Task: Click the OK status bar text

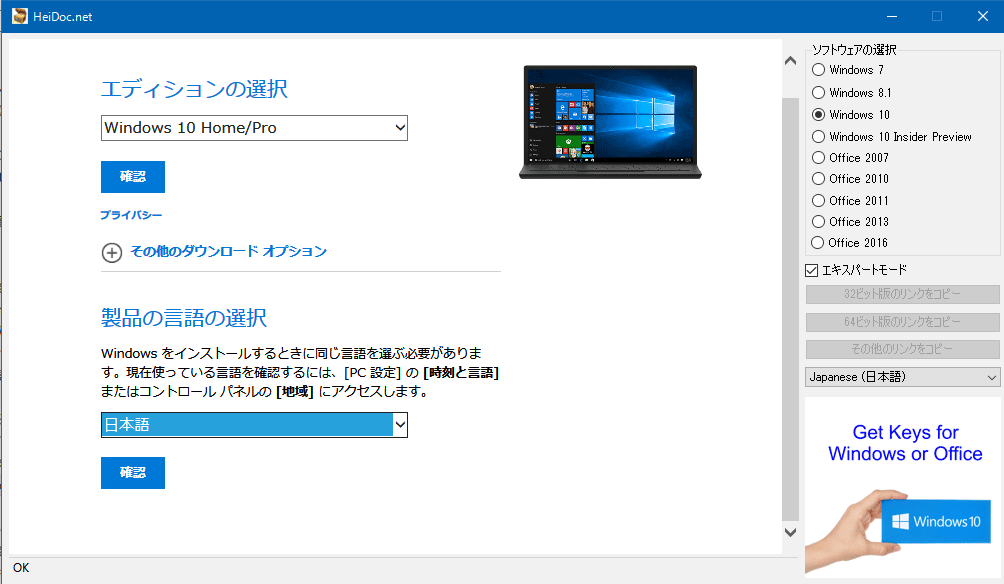Action: (x=21, y=568)
